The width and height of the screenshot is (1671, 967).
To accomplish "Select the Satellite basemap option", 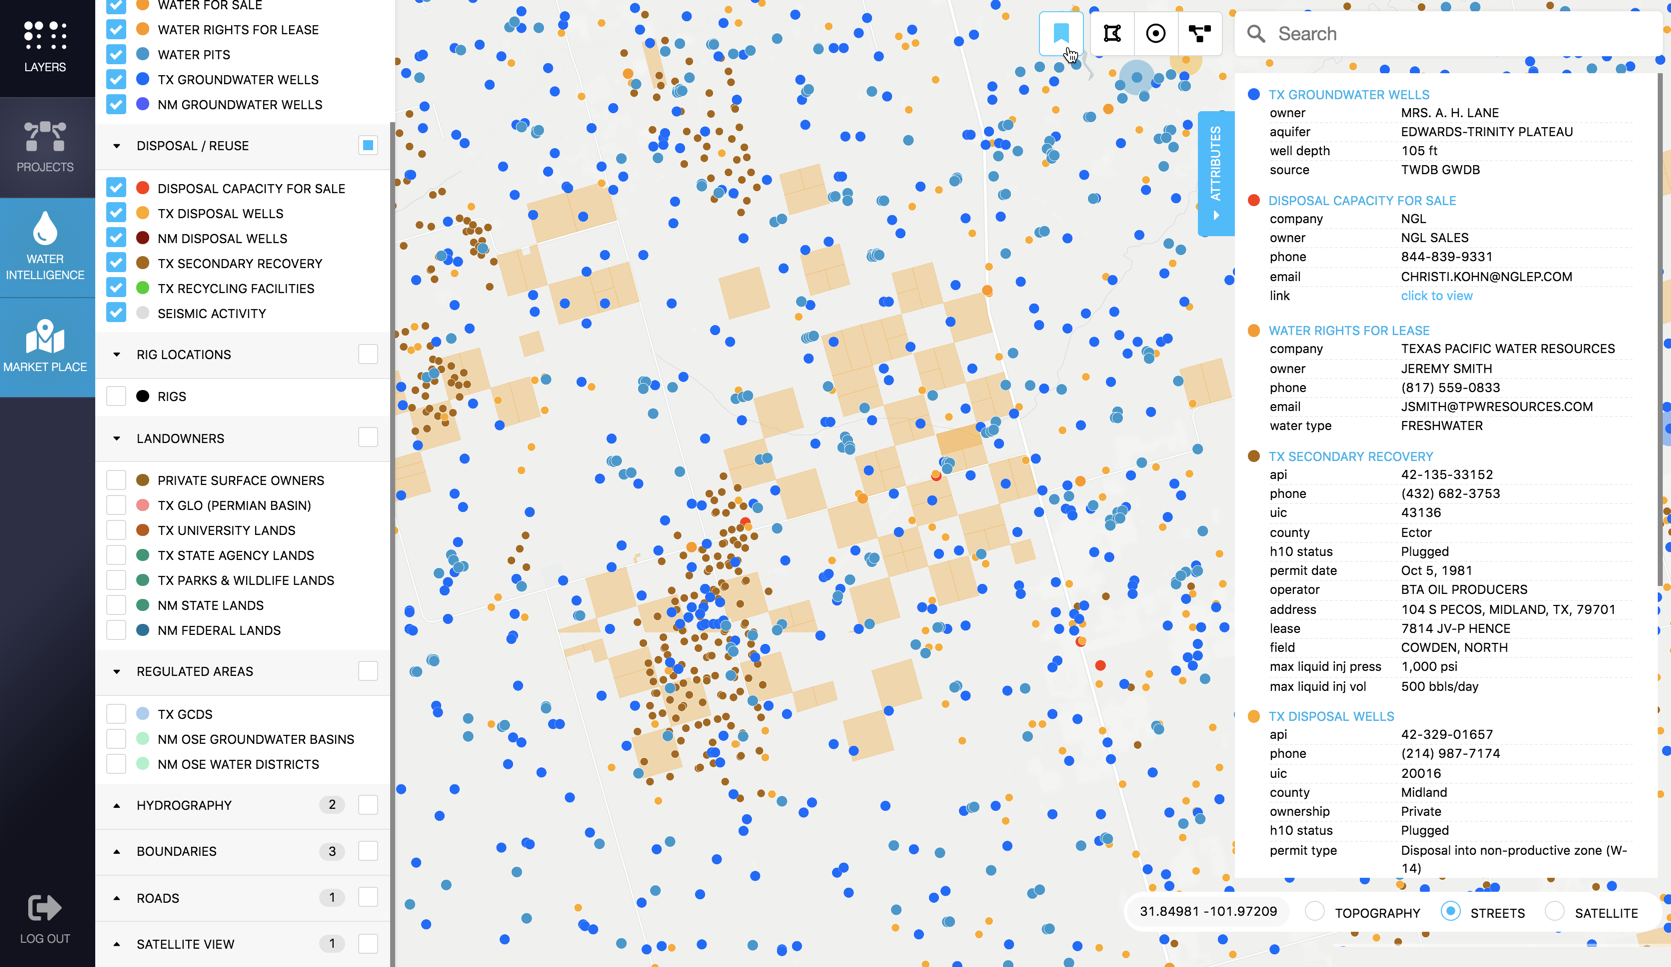I will coord(1555,912).
